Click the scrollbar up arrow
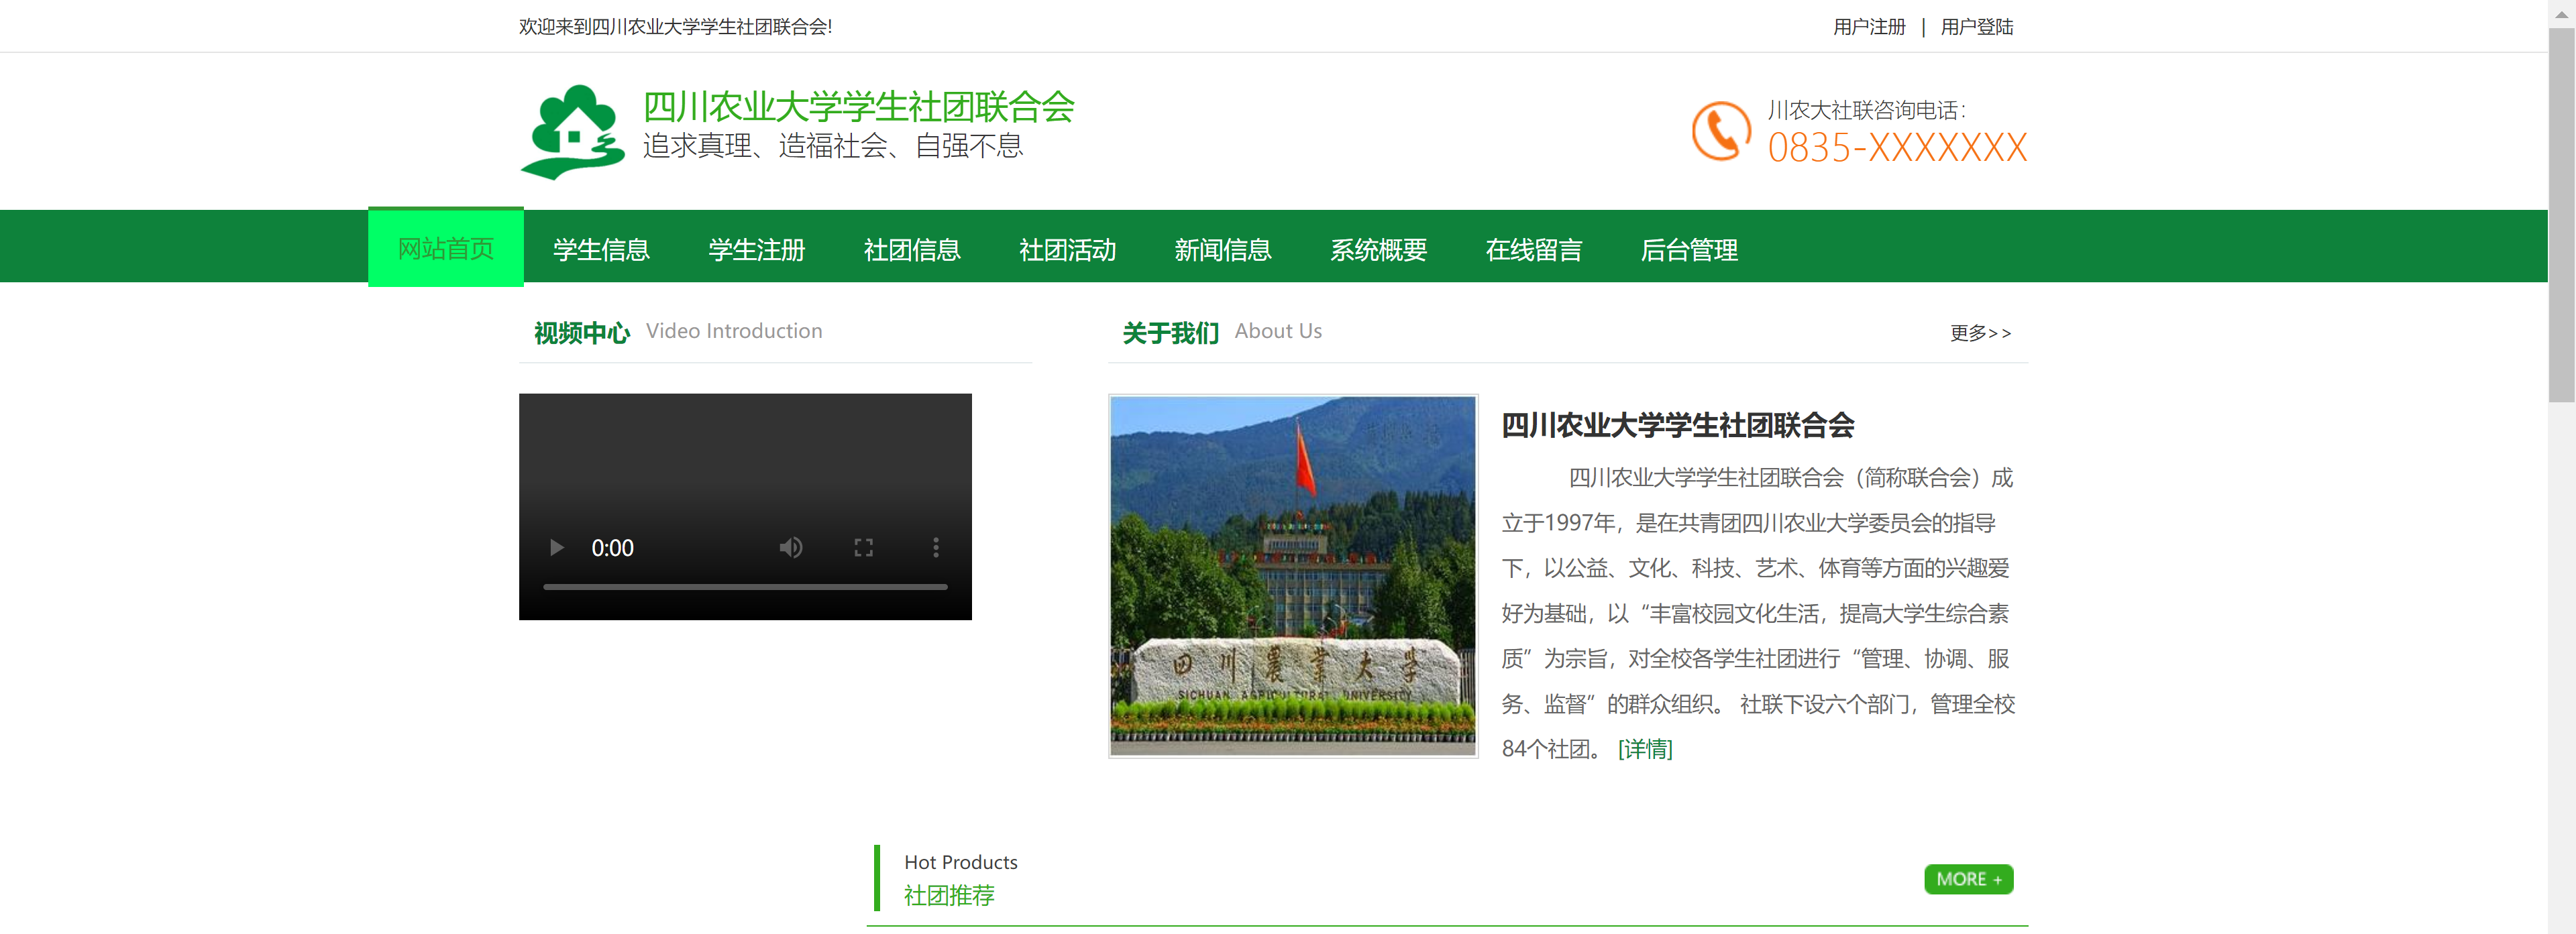The height and width of the screenshot is (934, 2576). (x=2561, y=13)
